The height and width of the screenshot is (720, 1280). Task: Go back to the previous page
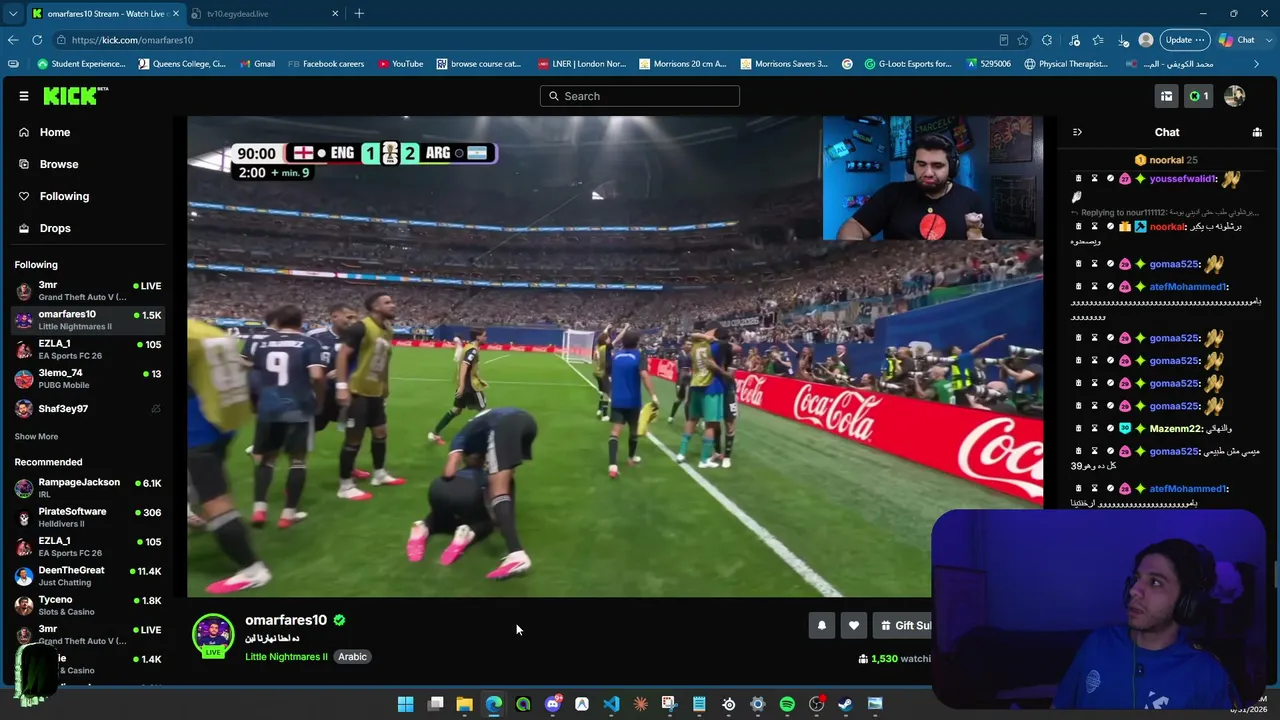[13, 40]
